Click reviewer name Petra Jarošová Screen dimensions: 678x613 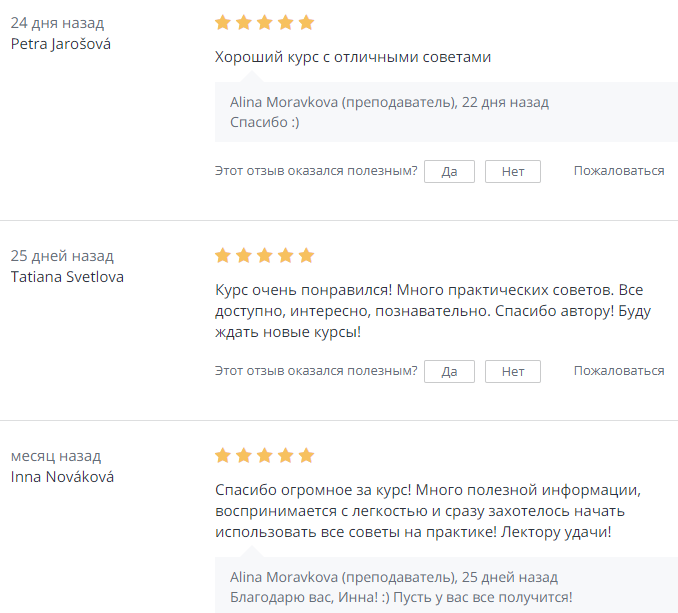60,44
